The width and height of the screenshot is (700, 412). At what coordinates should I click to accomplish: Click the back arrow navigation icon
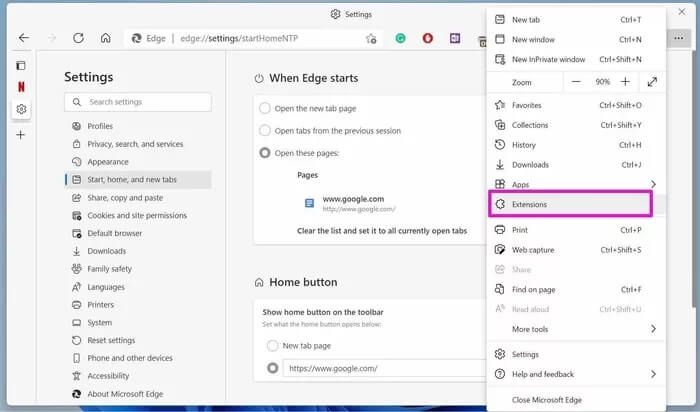24,38
